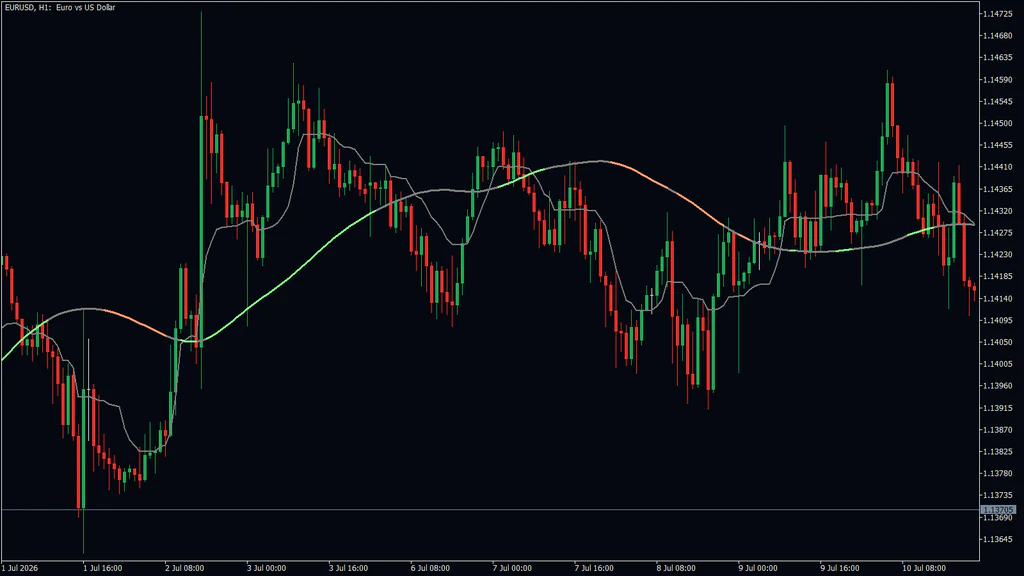Image resolution: width=1024 pixels, height=576 pixels.
Task: Click price label 1.13645 on axis
Action: coord(998,539)
